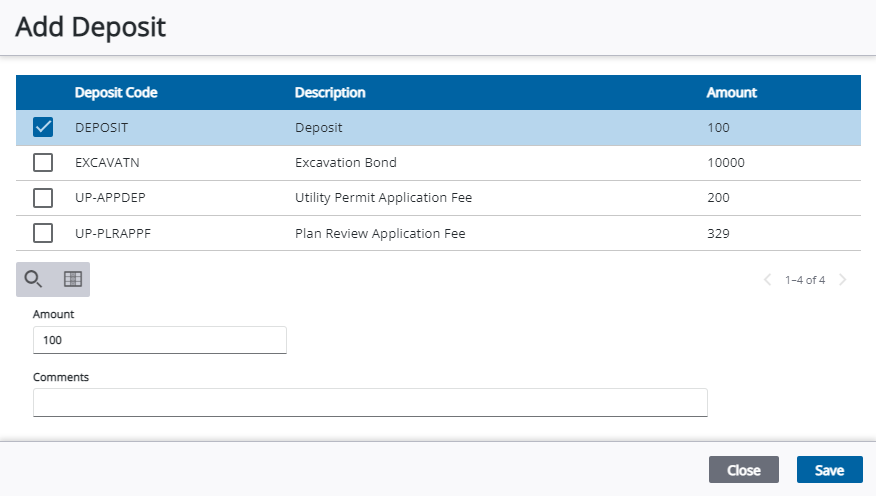Tick the UP-PLRAPPF checkbox

click(x=43, y=233)
